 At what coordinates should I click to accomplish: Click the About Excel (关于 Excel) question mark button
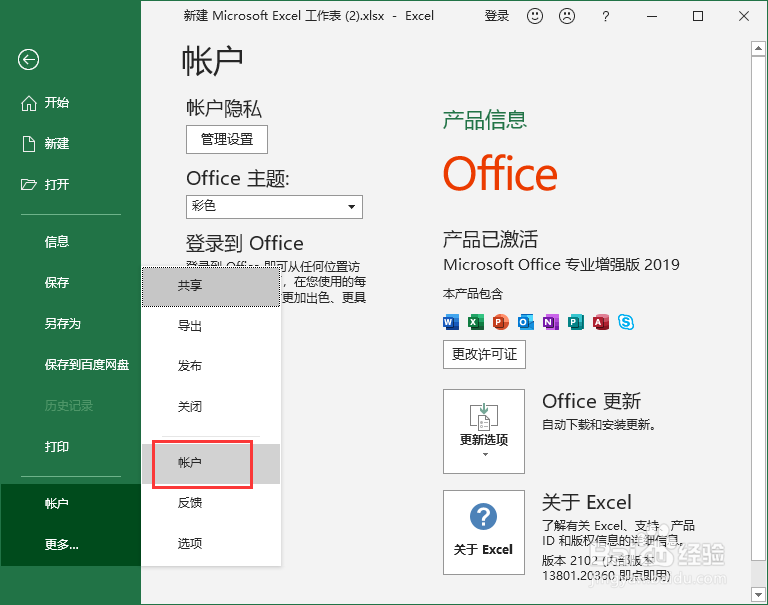[x=484, y=532]
